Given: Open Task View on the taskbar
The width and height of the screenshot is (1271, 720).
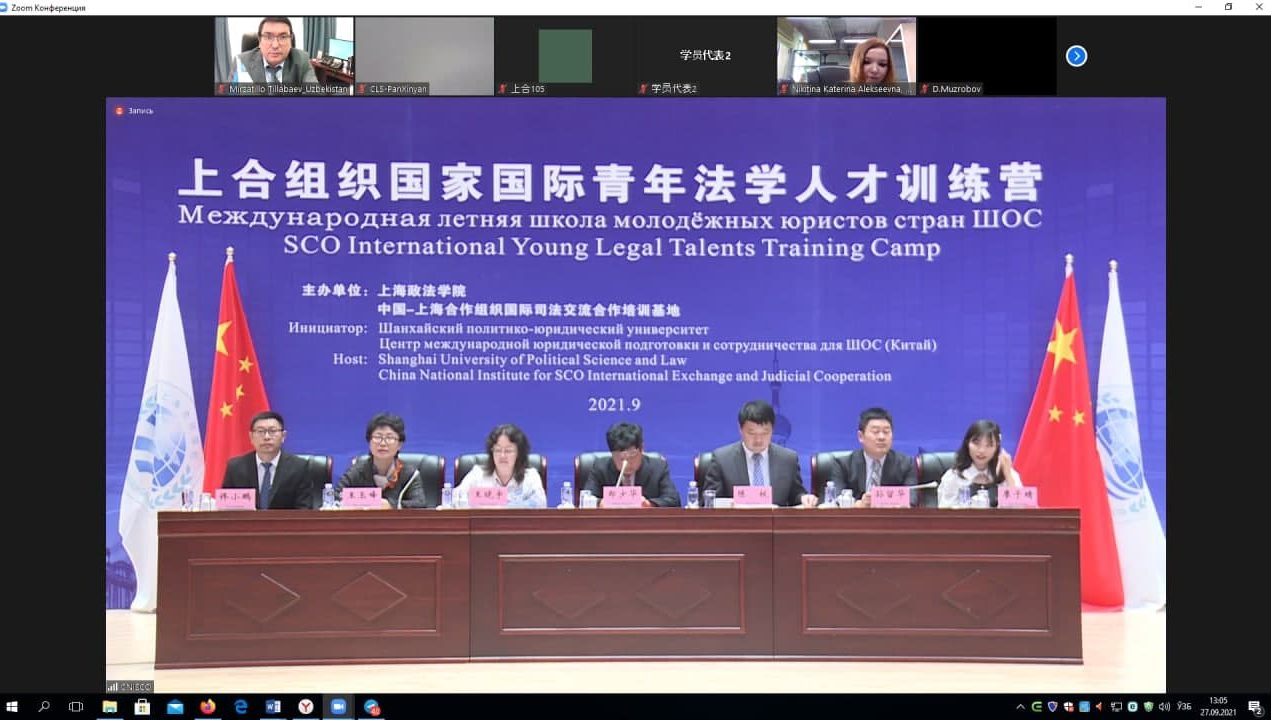Looking at the screenshot, I should 76,707.
